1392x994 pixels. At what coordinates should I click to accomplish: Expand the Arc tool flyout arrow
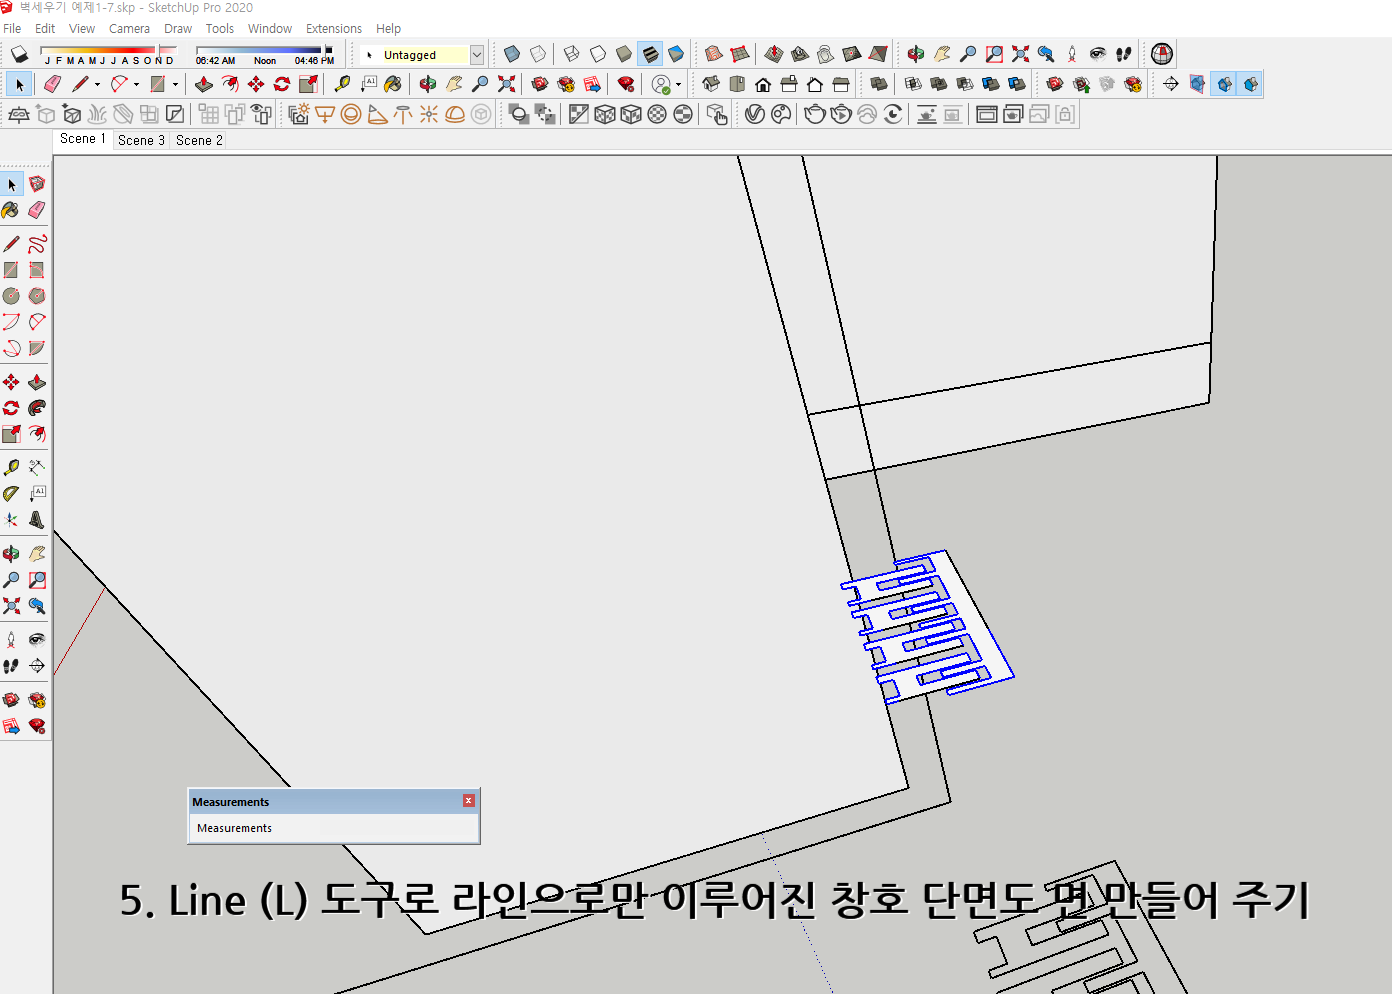(135, 84)
